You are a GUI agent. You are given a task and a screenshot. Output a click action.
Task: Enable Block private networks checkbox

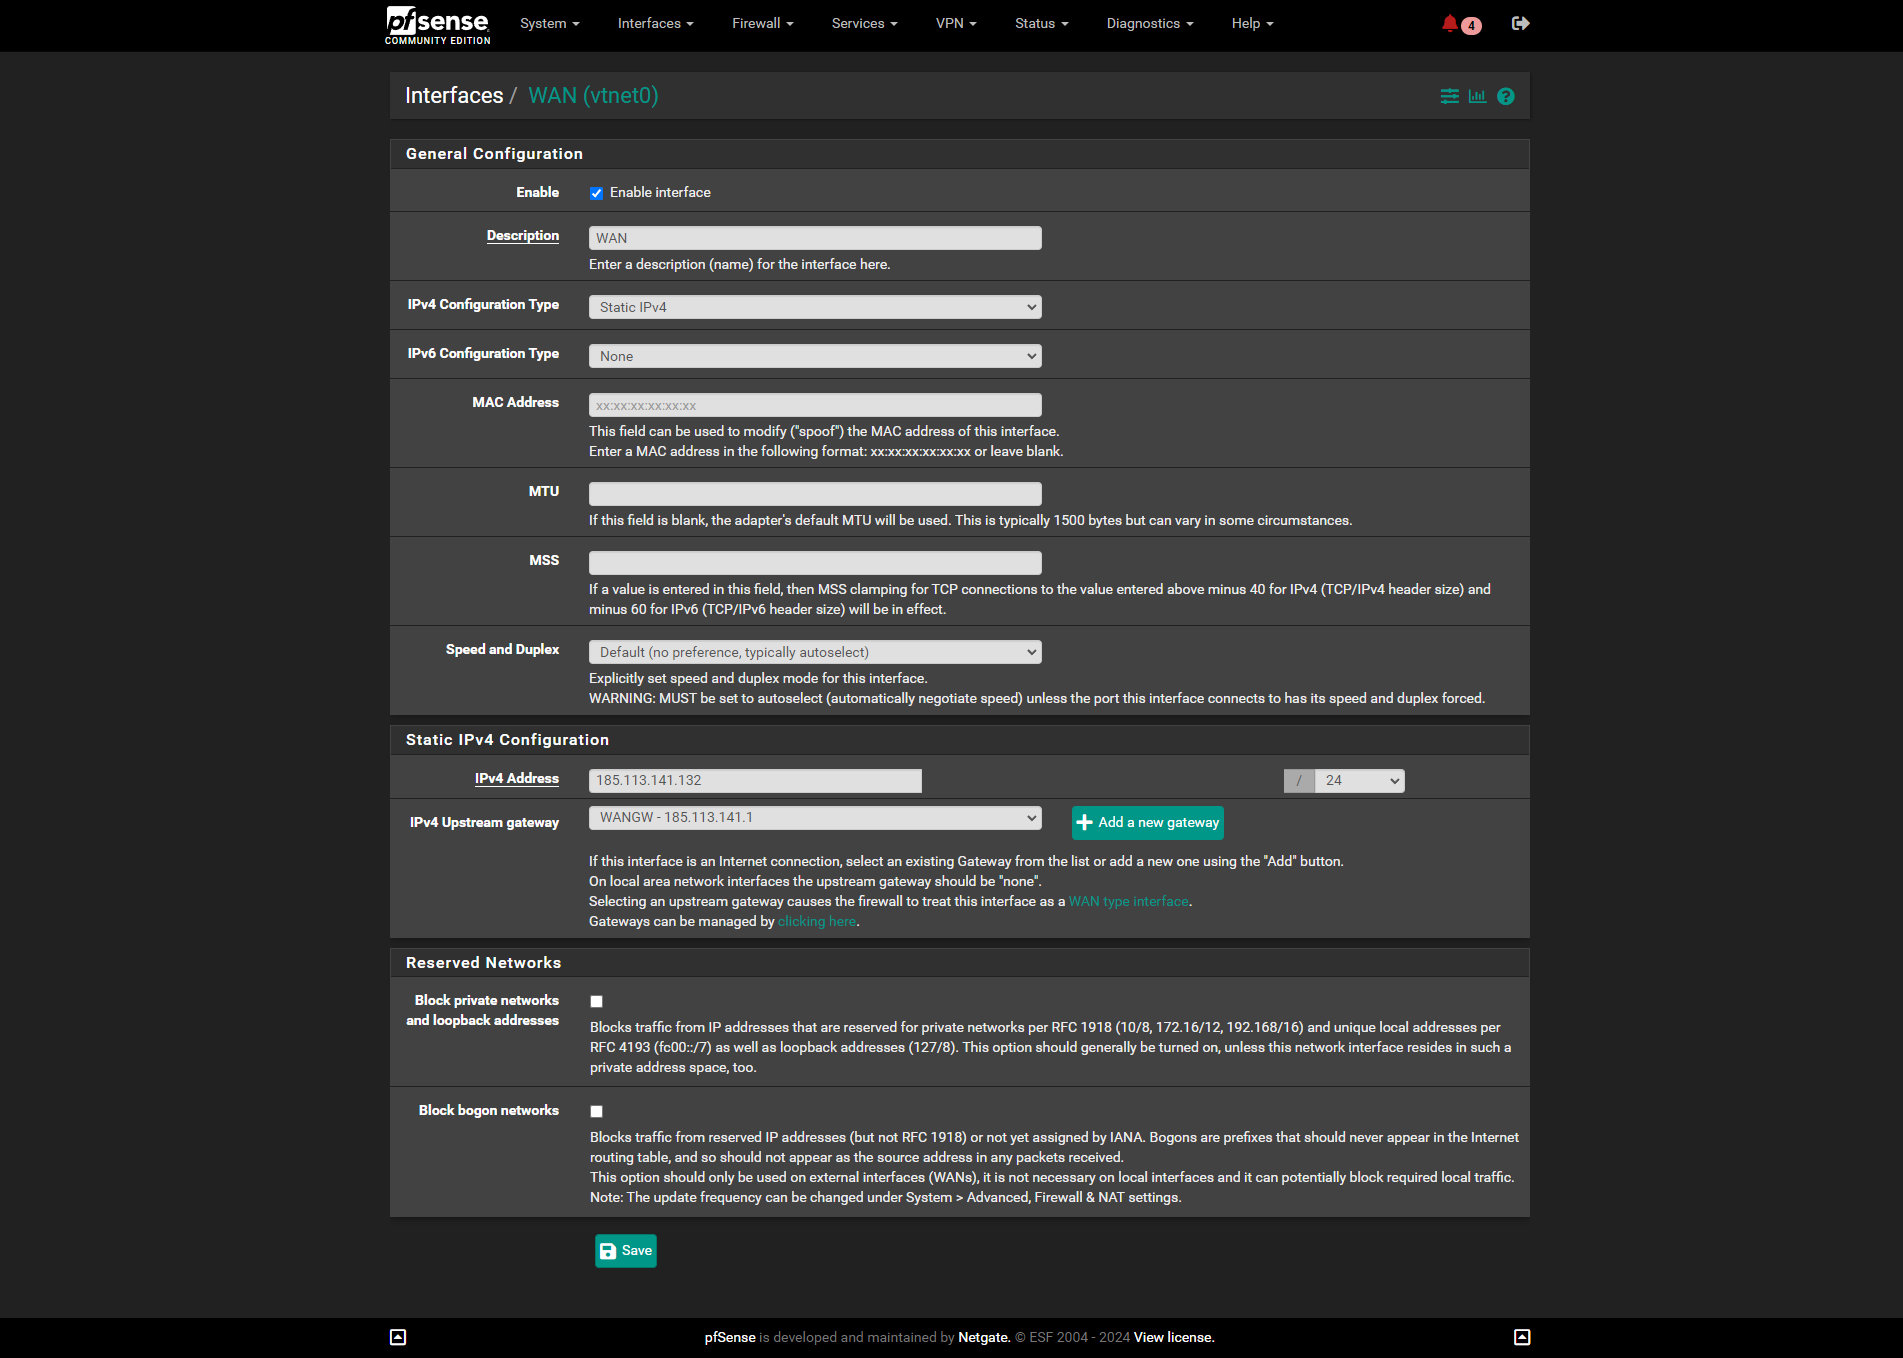597,1002
